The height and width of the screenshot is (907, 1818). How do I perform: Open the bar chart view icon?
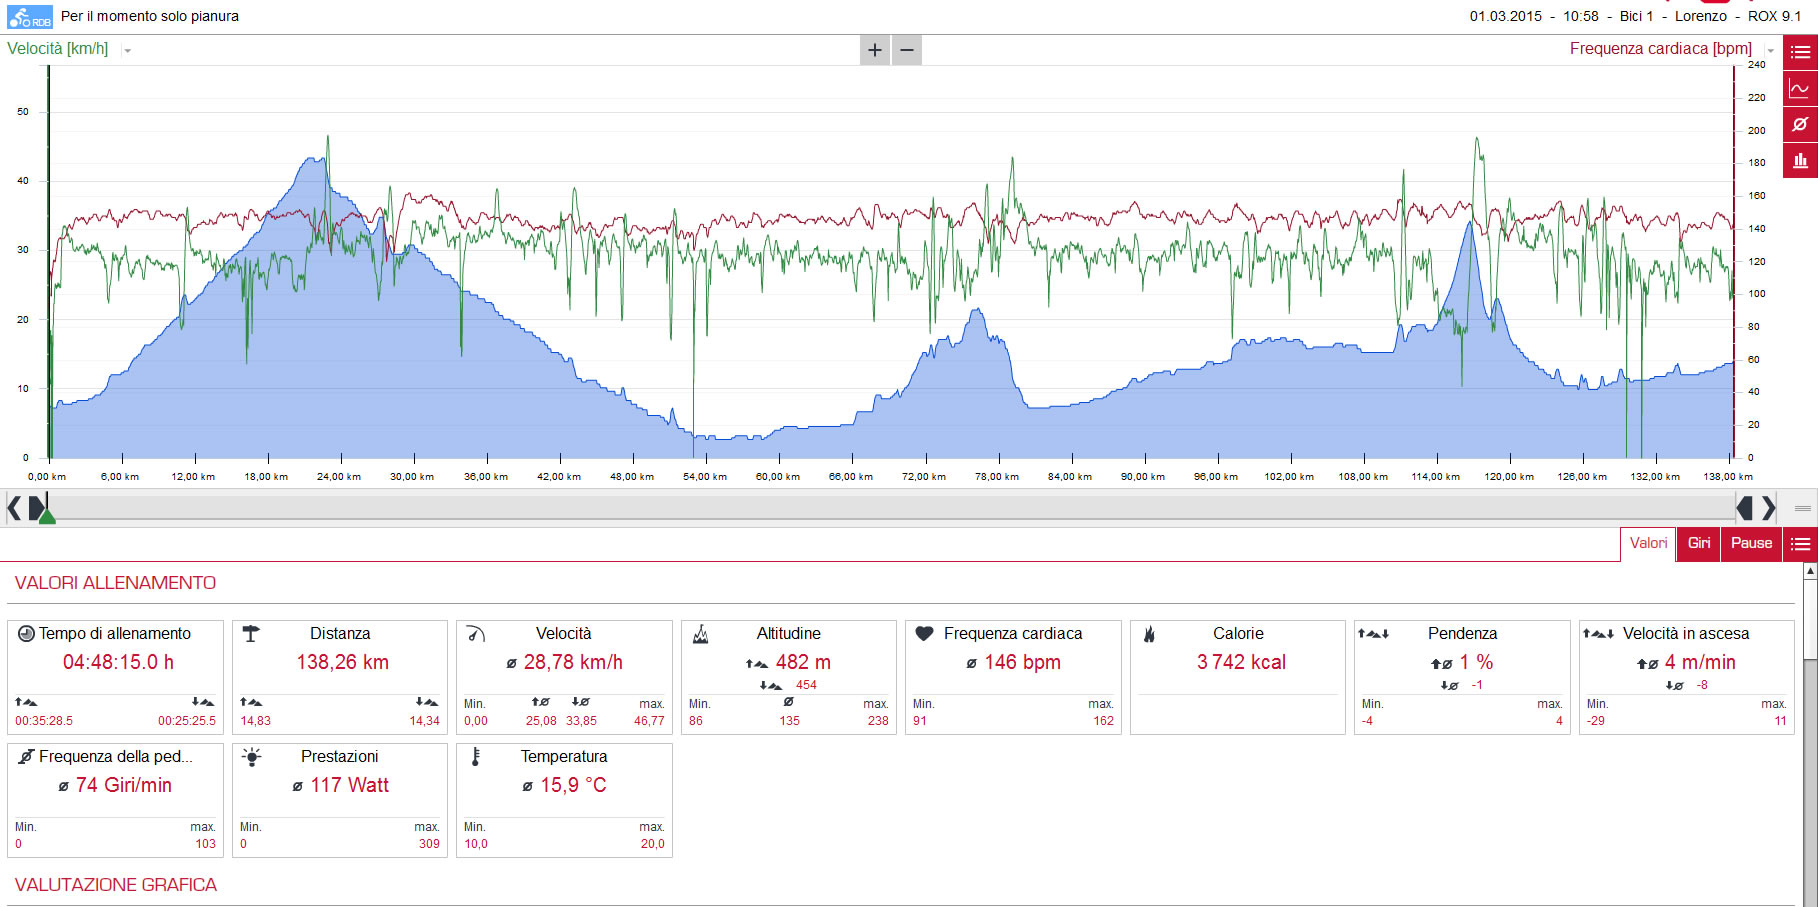point(1800,160)
